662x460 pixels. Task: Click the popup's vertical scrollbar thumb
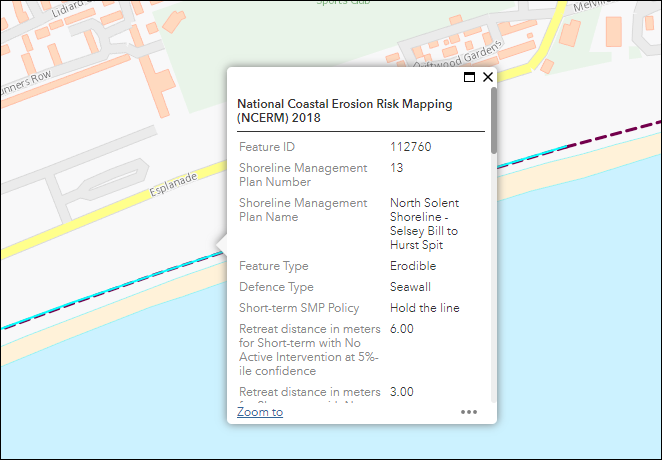pyautogui.click(x=493, y=121)
